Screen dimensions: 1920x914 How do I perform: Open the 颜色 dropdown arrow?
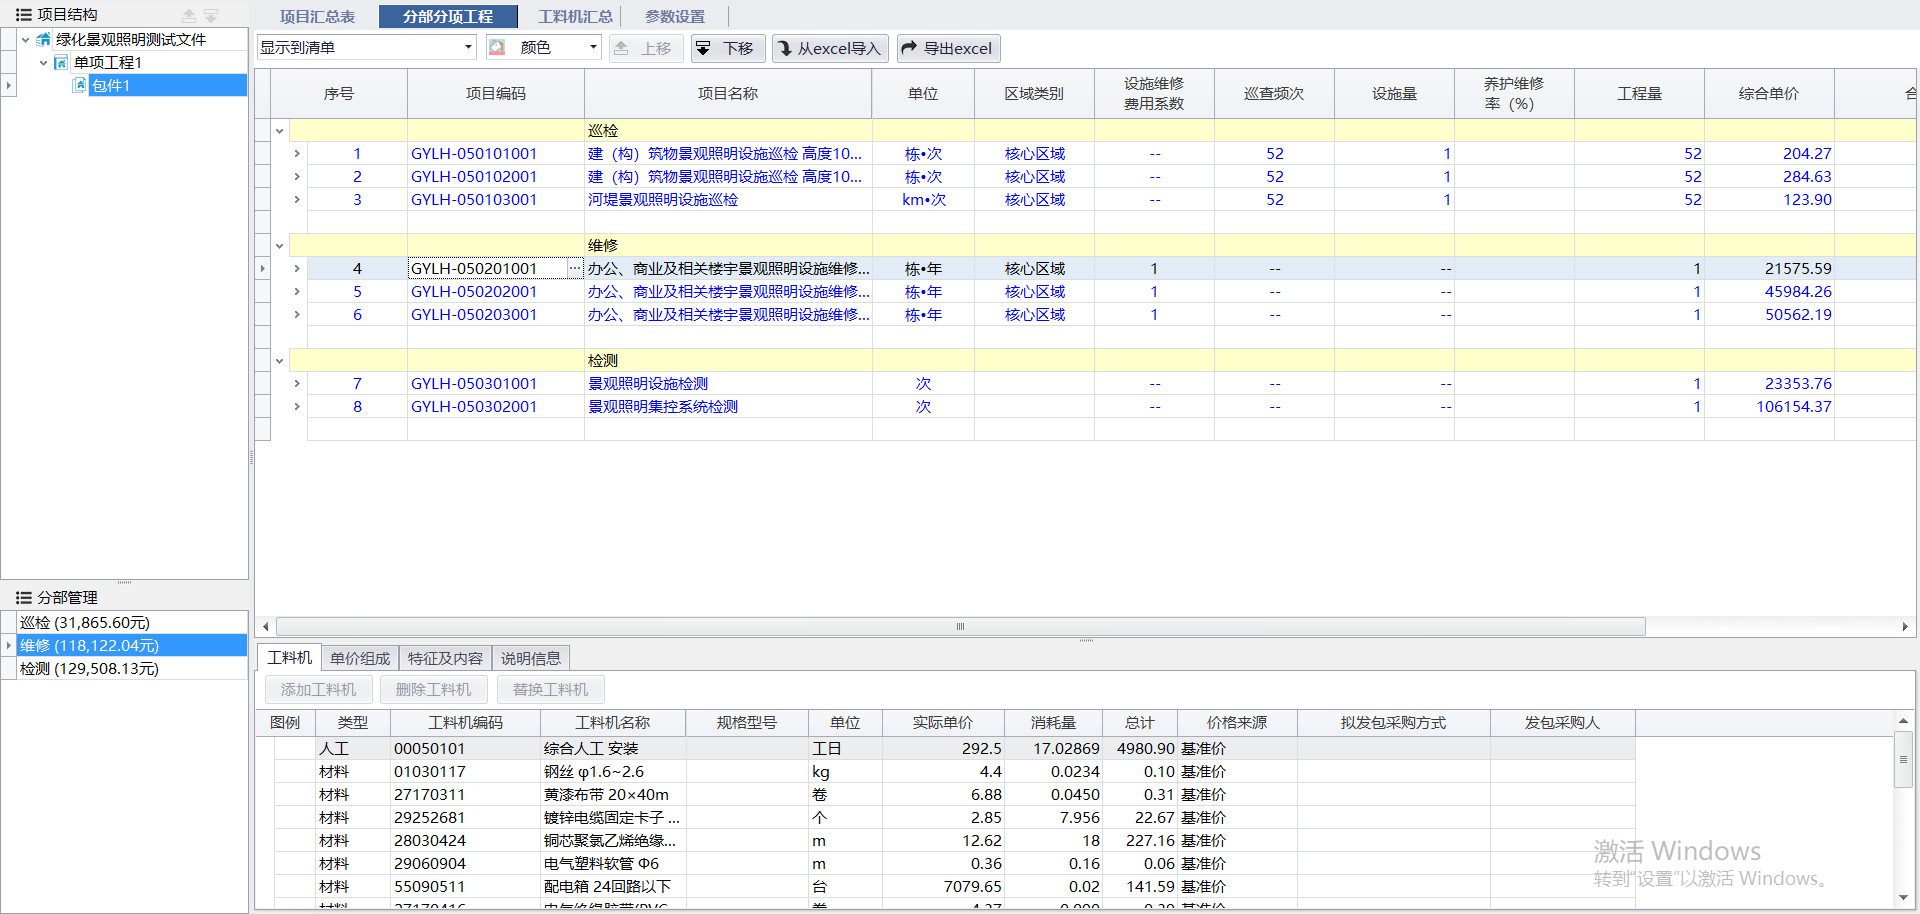[593, 47]
